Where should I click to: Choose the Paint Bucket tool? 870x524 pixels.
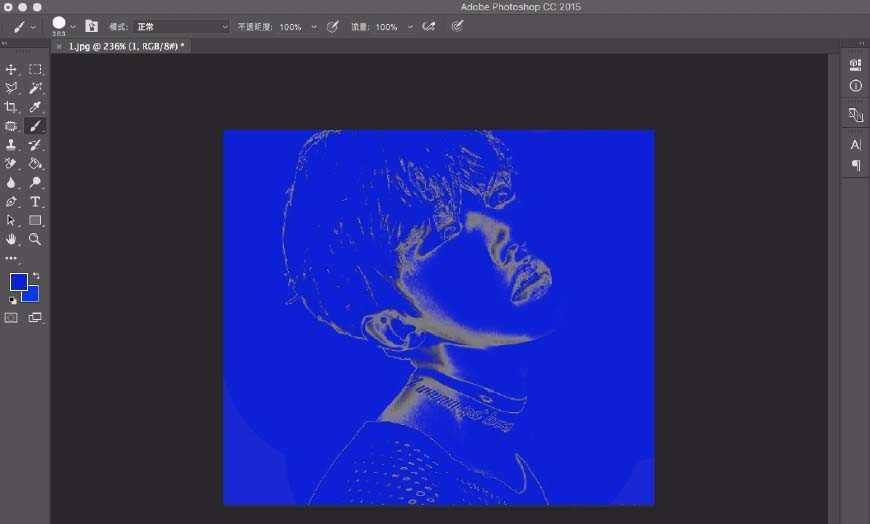tap(35, 163)
